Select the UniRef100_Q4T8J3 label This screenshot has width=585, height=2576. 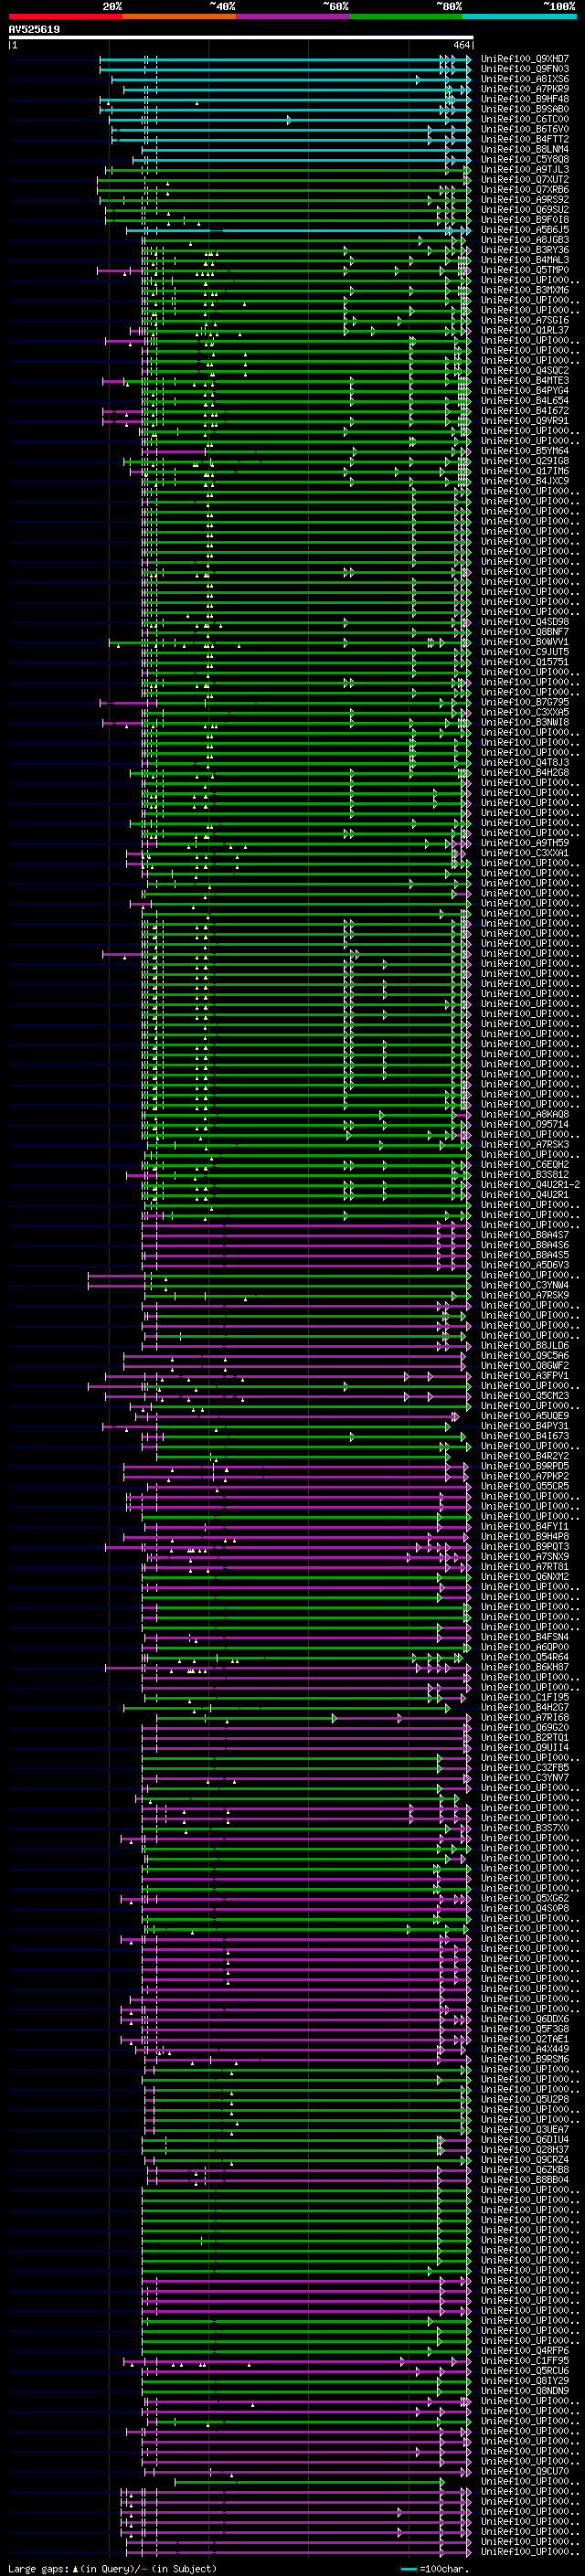point(525,762)
